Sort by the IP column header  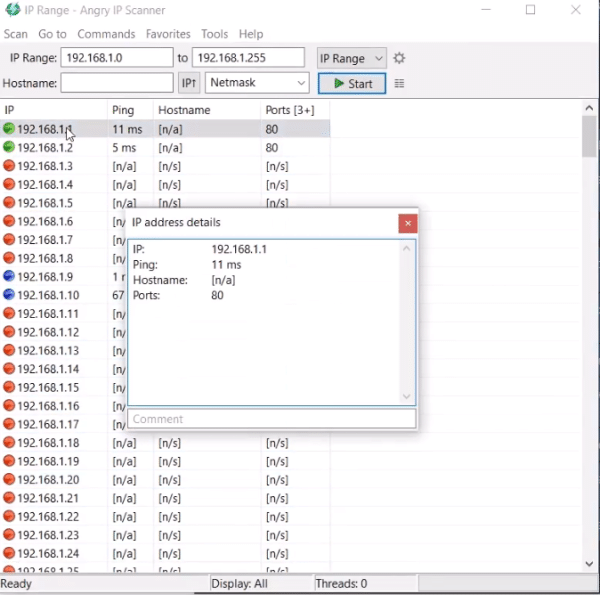click(54, 110)
